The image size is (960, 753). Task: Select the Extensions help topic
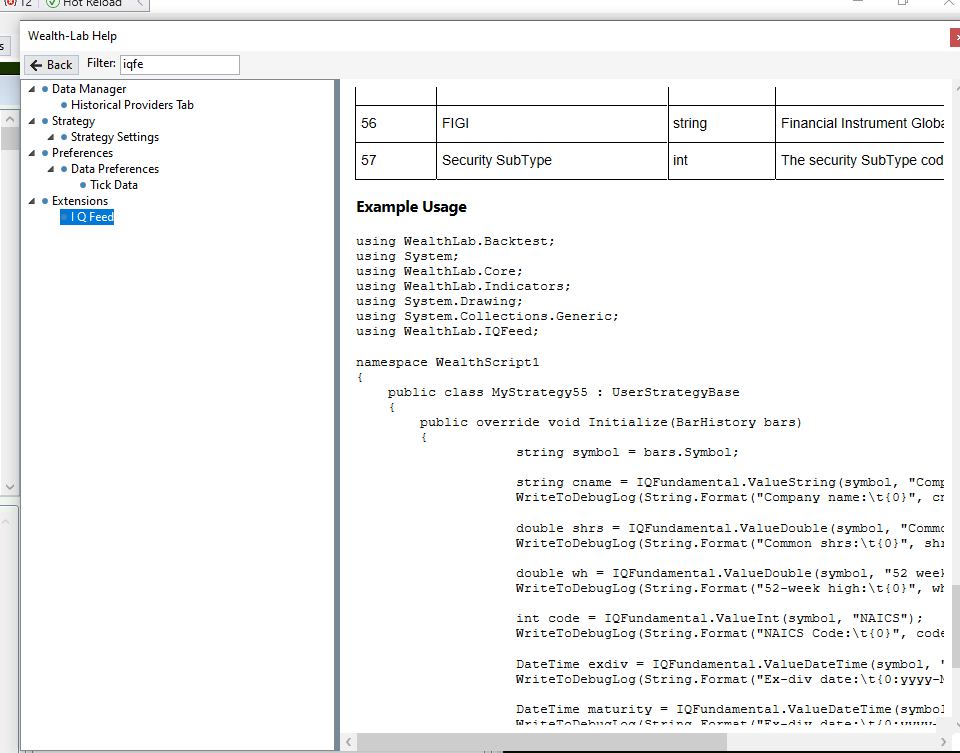[x=80, y=201]
